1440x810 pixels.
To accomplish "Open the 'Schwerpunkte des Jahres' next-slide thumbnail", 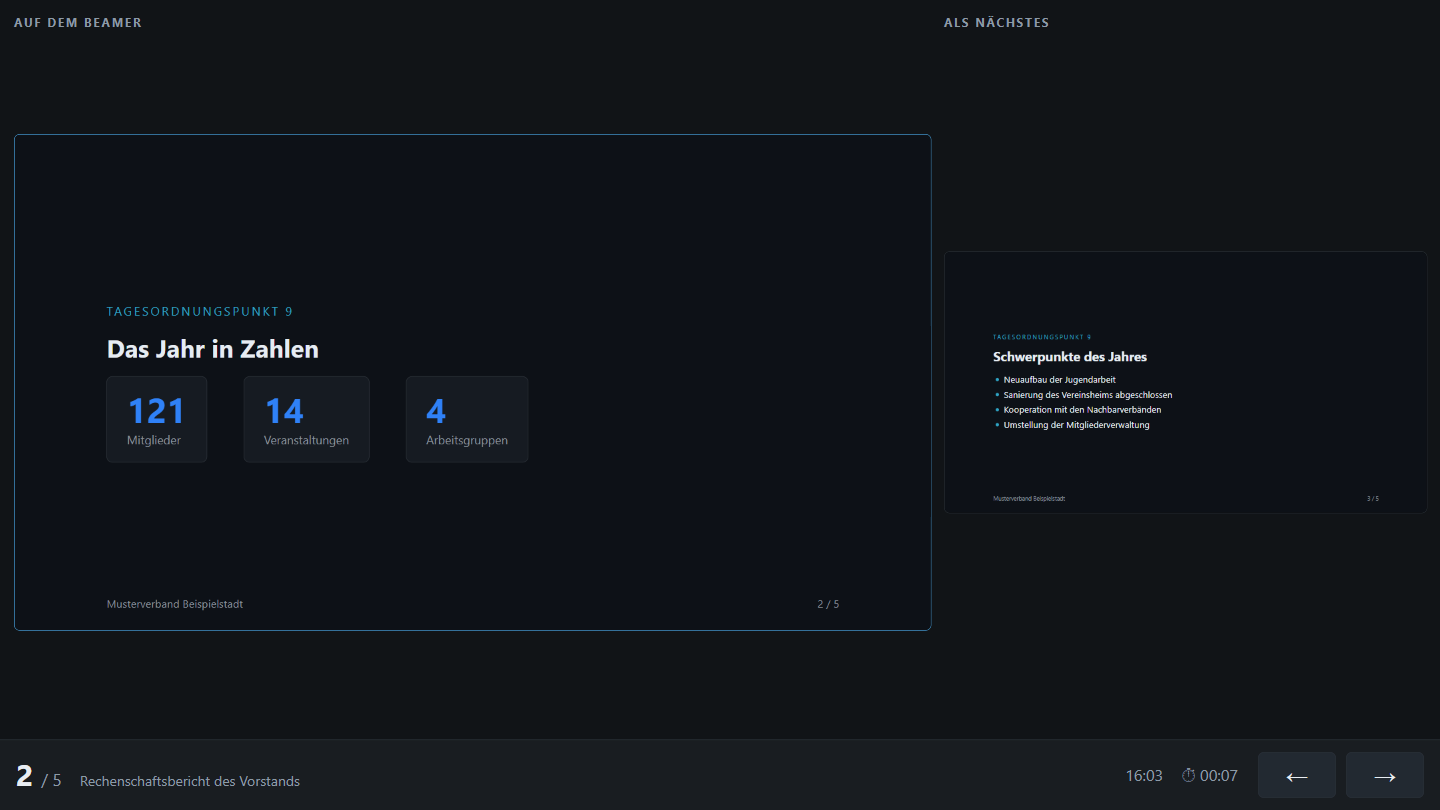I will 1185,382.
